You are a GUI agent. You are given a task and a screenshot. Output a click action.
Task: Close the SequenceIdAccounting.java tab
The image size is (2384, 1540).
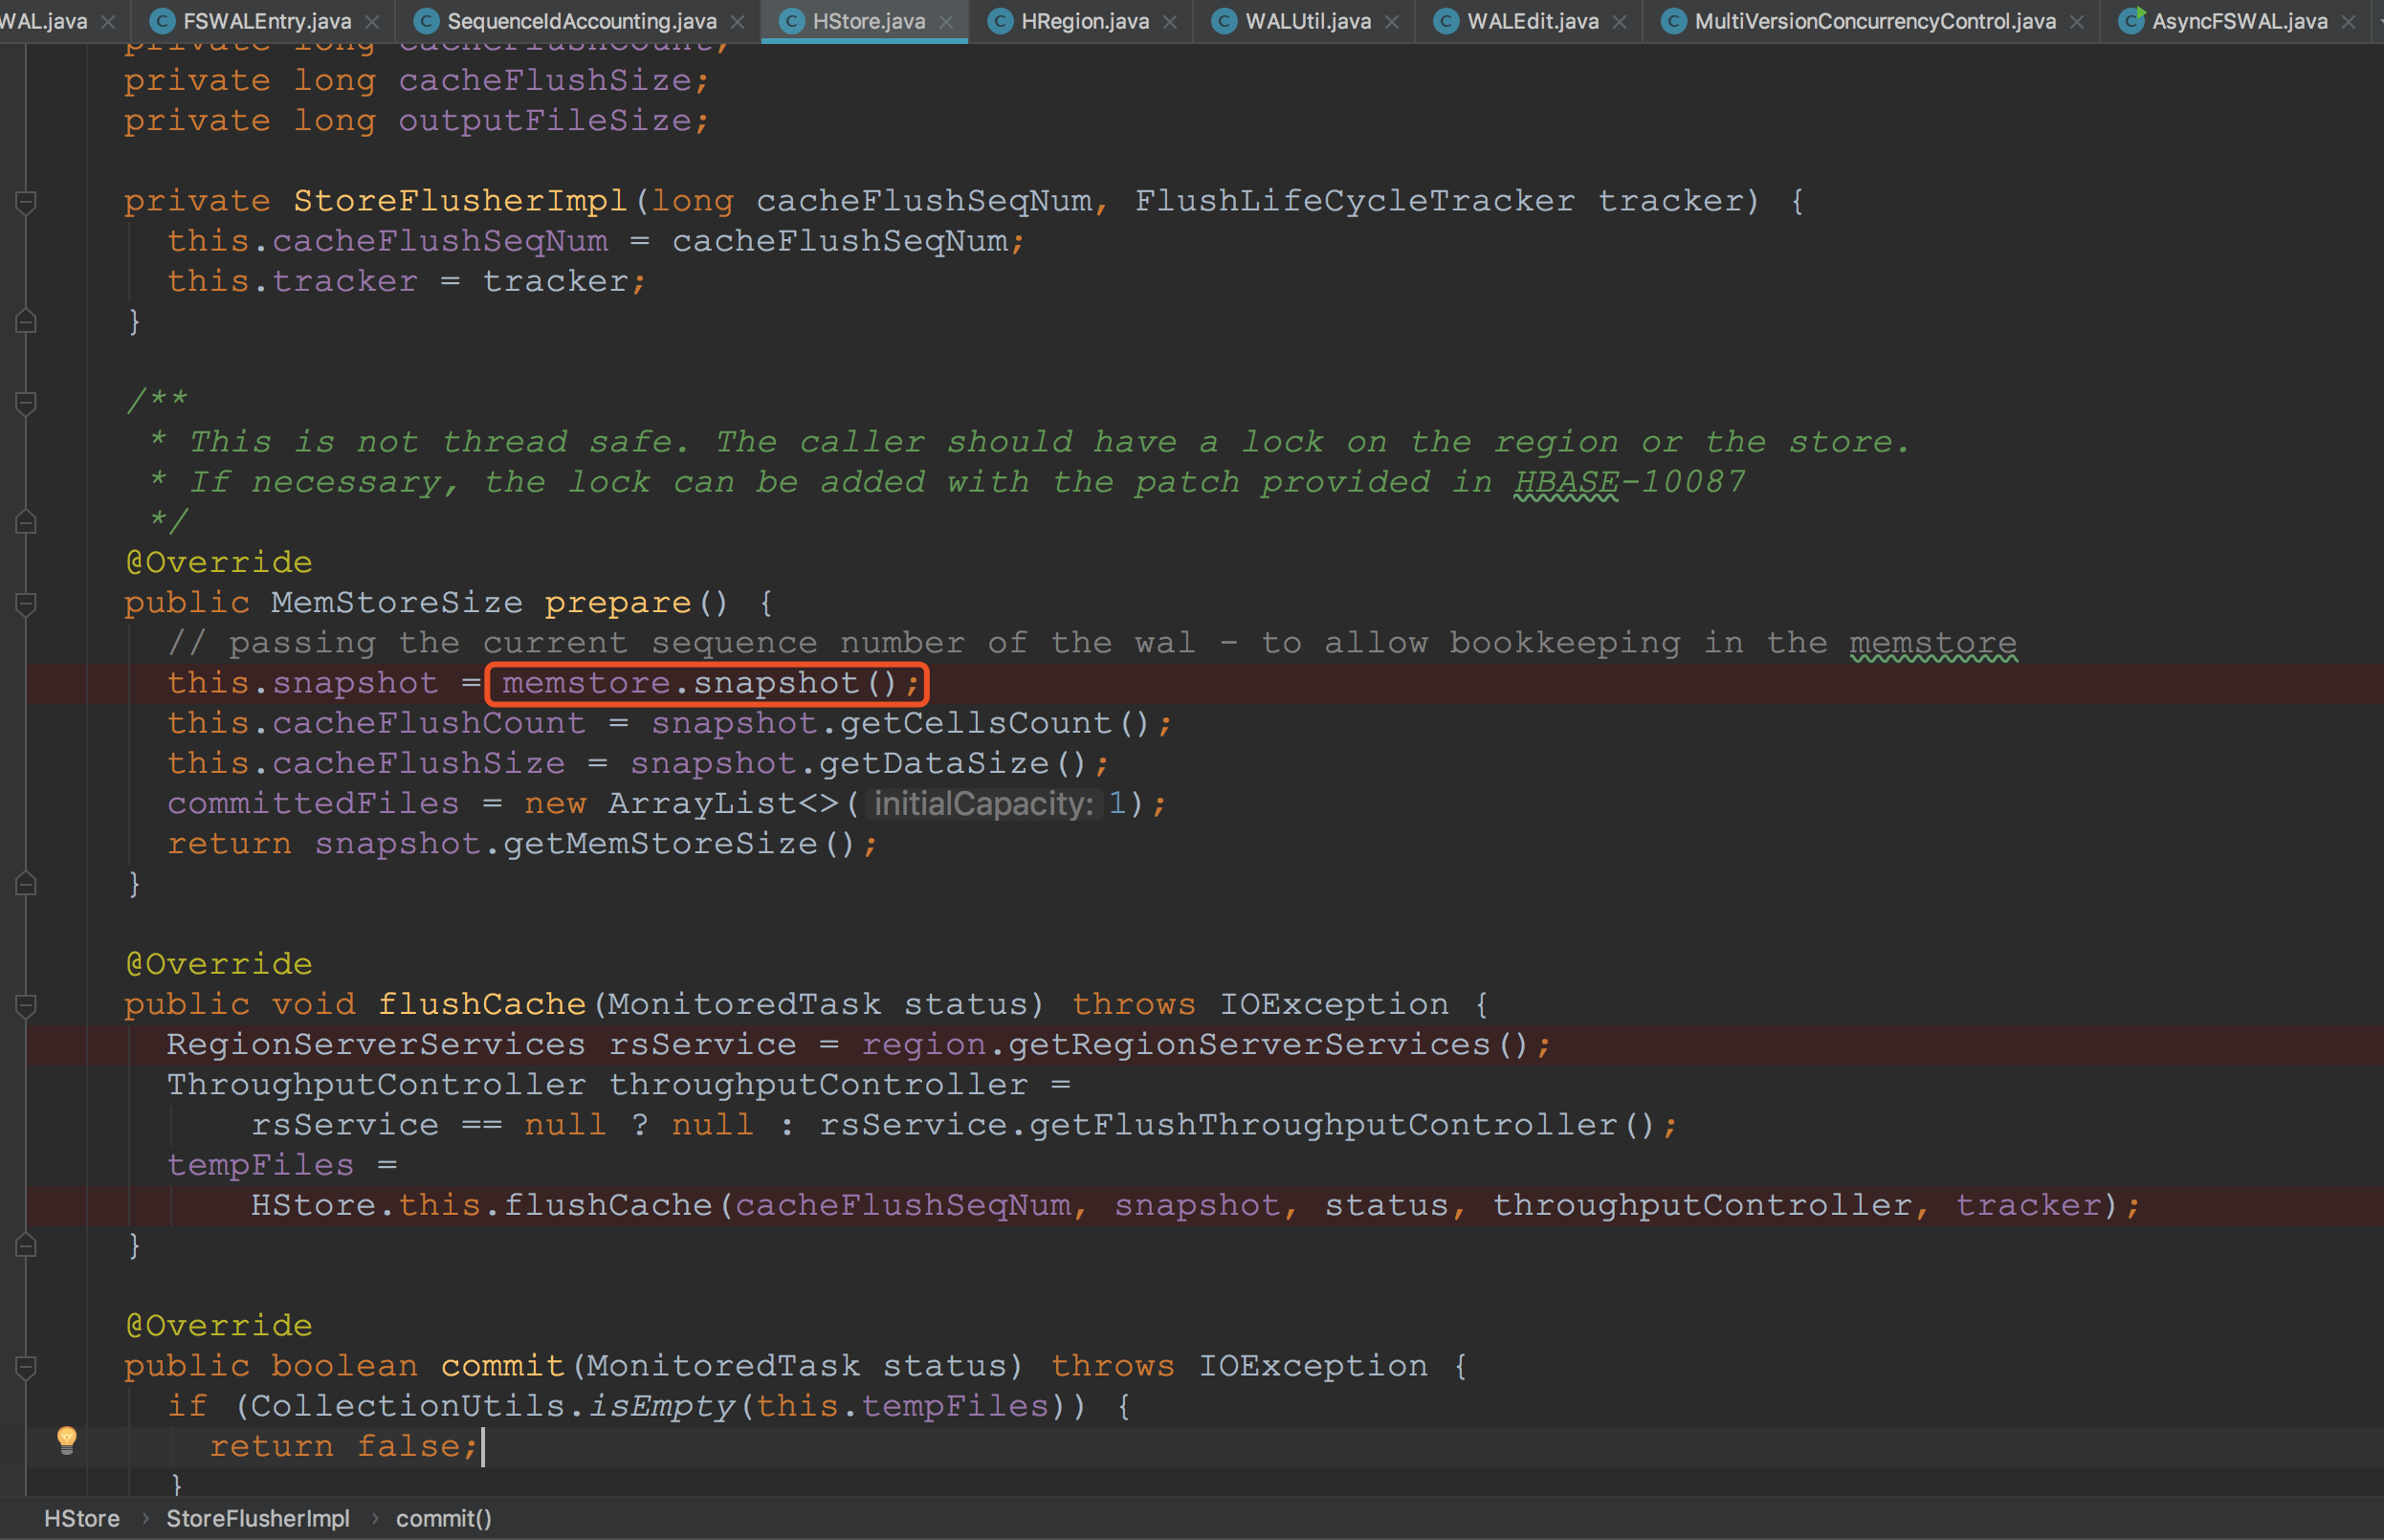[737, 21]
